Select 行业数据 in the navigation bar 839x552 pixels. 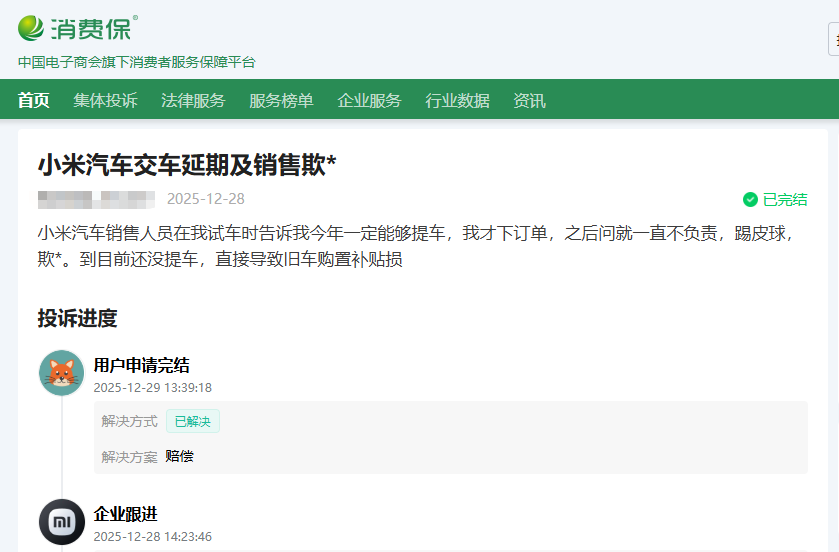[x=457, y=101]
